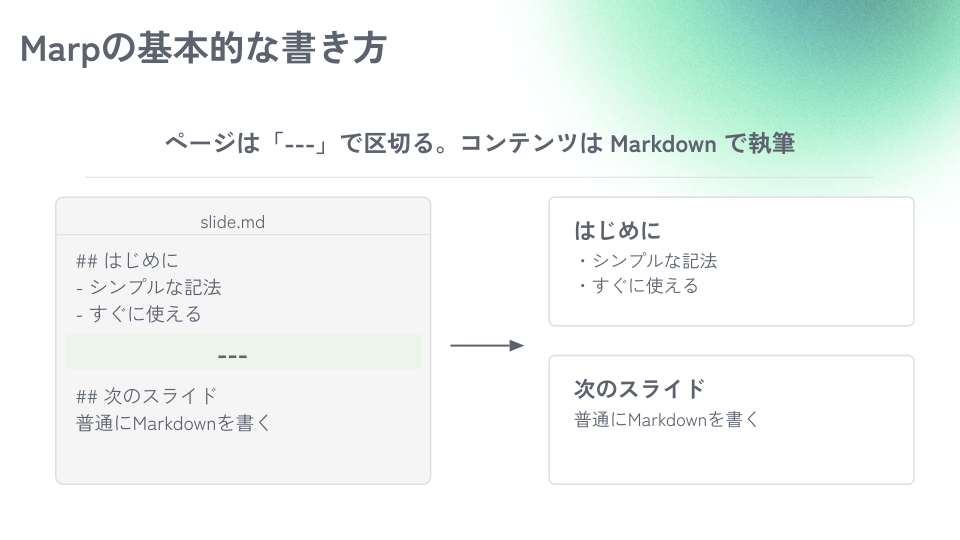Click the "## はじめに" line in code
This screenshot has width=960, height=540.
(x=127, y=262)
